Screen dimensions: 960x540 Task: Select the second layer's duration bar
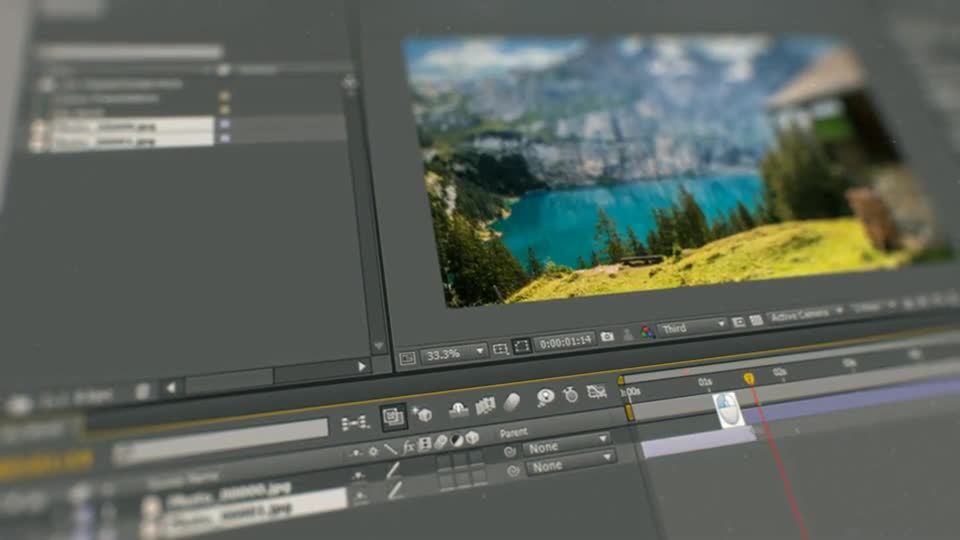[x=699, y=443]
